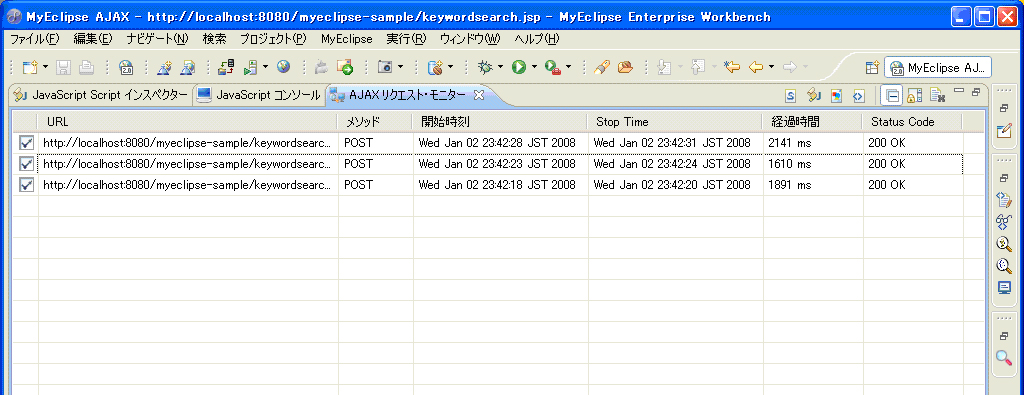This screenshot has width=1024, height=395.
Task: Open the Debug dropdown arrow
Action: pos(500,67)
